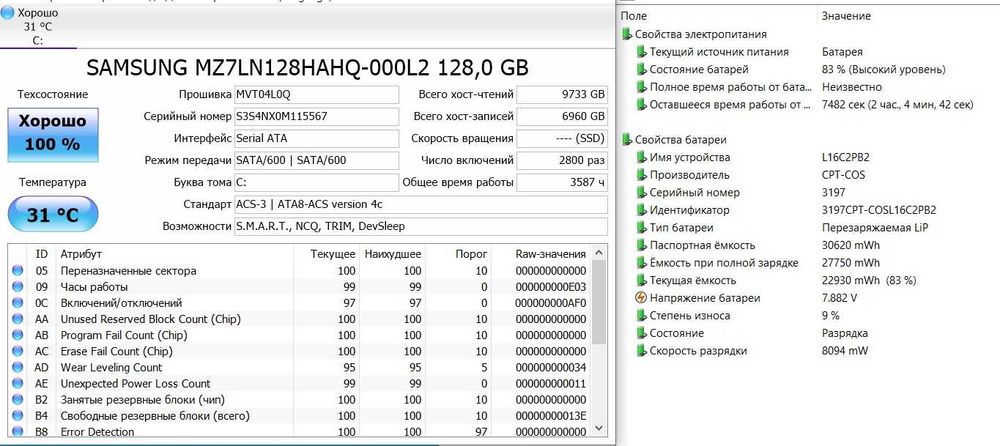Screen dimensions: 1000x446
Task: Click icon next to Серийный номер in battery panel
Action: tap(642, 192)
